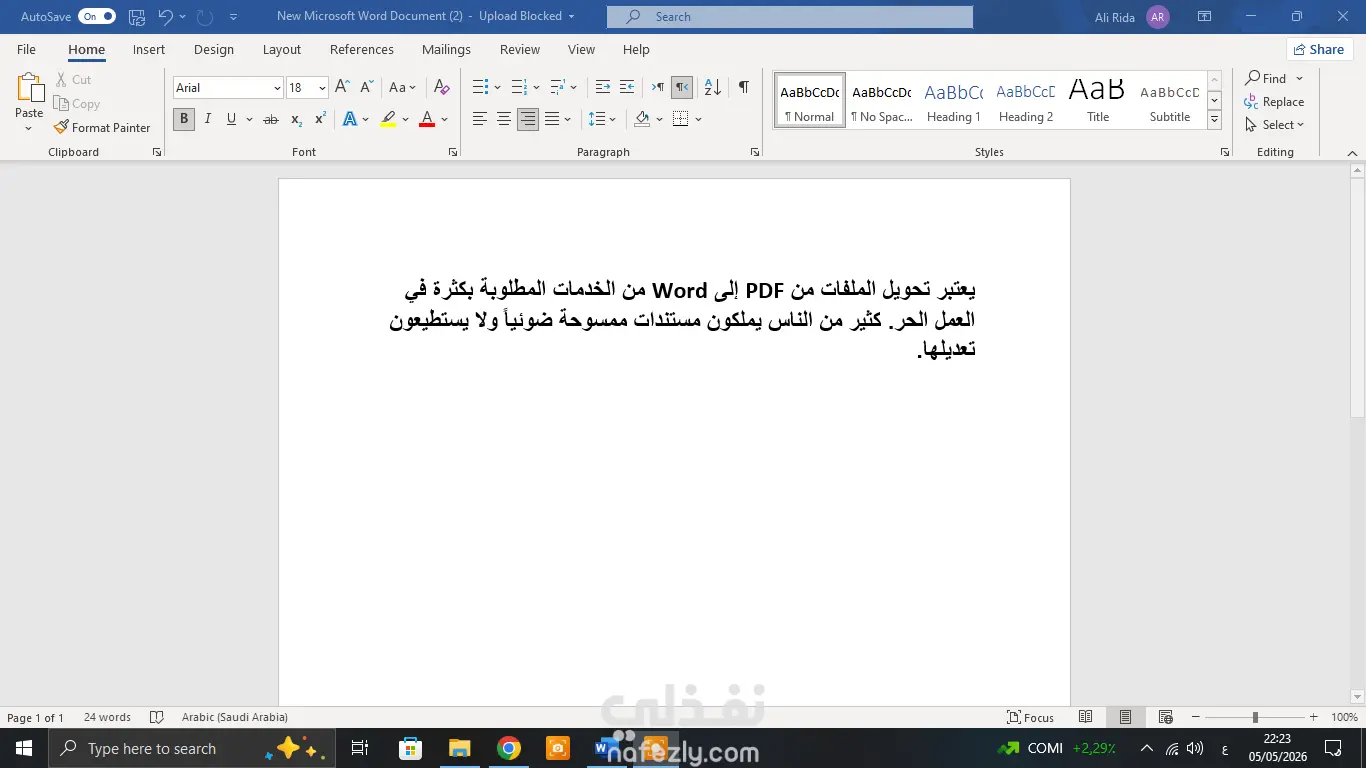Toggle italic formatting
This screenshot has width=1366, height=768.
point(208,119)
